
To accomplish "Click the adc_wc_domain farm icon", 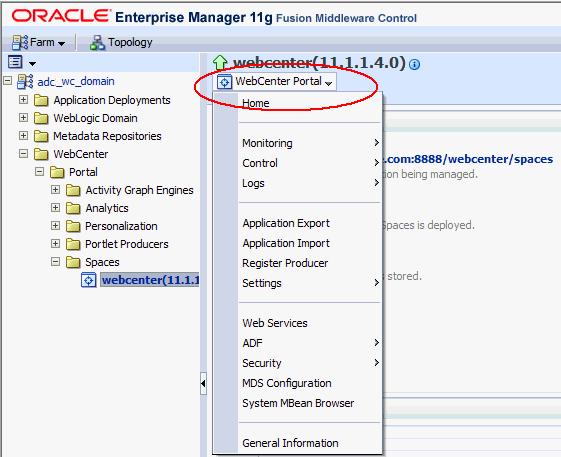I will pyautogui.click(x=25, y=81).
